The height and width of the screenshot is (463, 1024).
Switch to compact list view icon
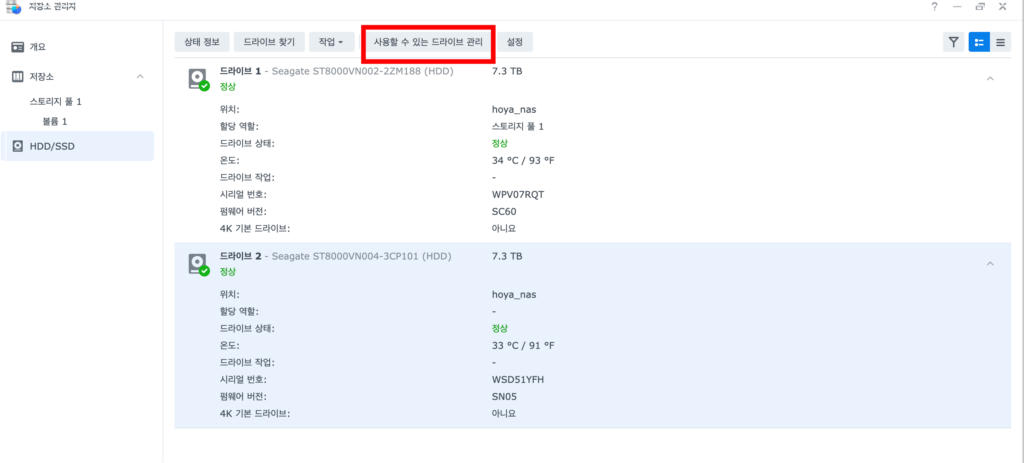1000,42
